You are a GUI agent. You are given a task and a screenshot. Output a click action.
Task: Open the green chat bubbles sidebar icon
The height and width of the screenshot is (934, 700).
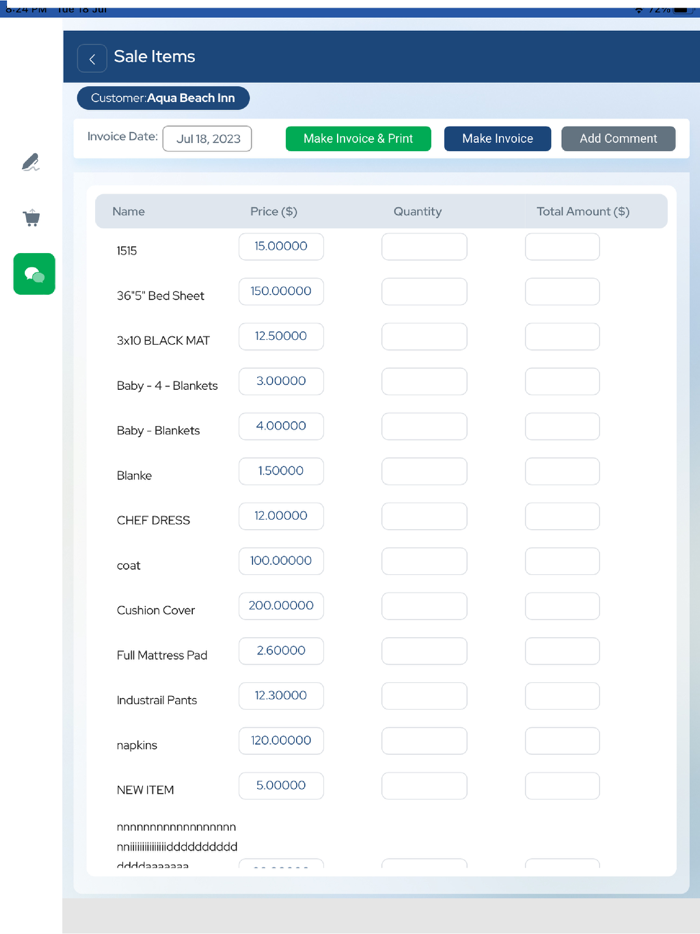[34, 274]
